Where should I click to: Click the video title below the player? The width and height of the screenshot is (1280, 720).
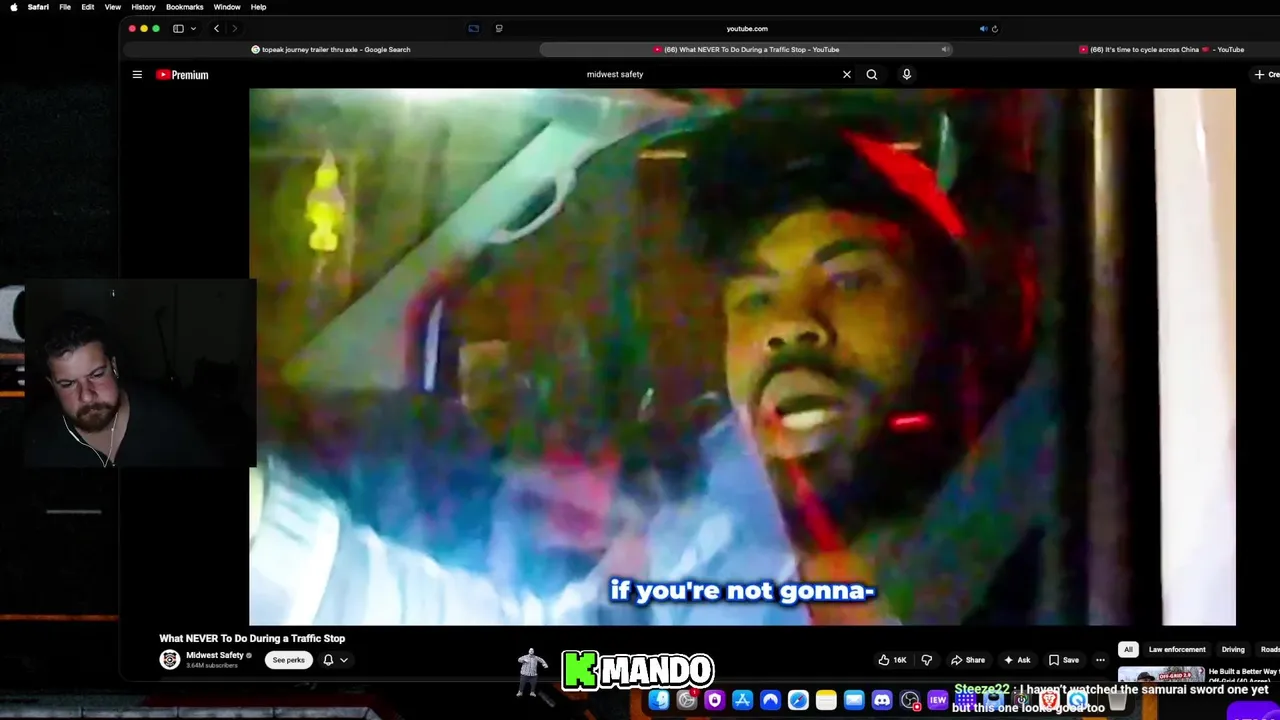click(252, 638)
